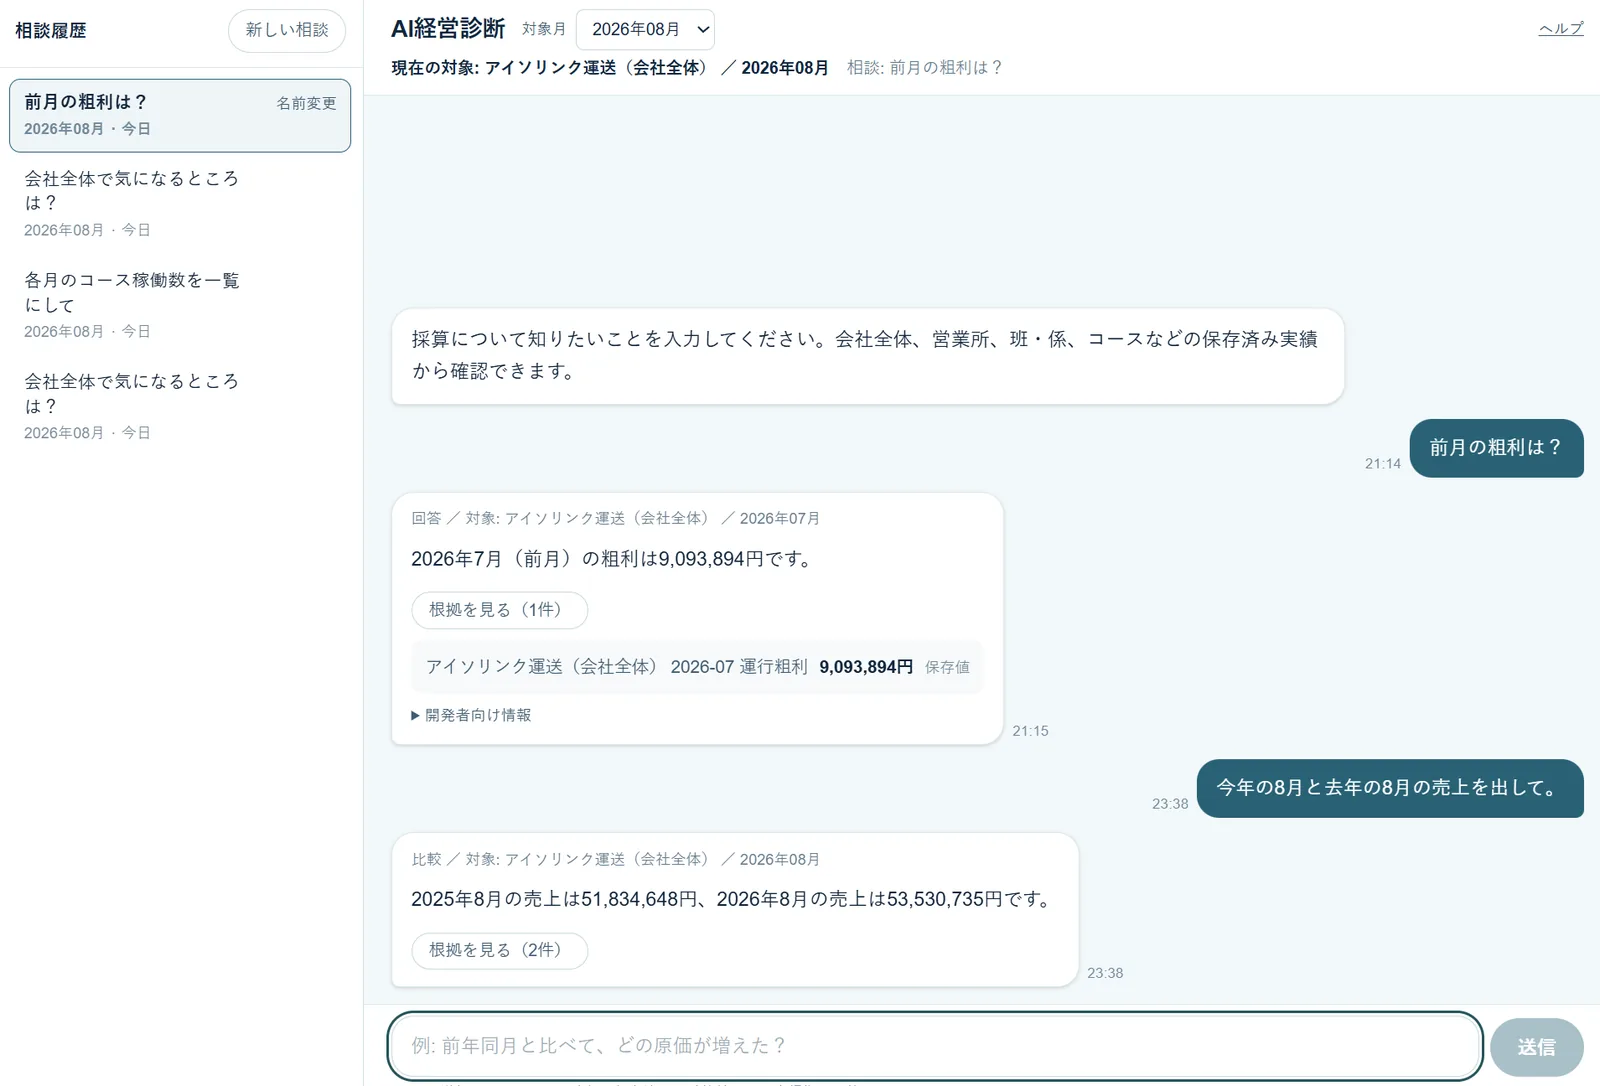Click the 前月の粗利は？ user message bubble
Image resolution: width=1600 pixels, height=1086 pixels.
[x=1496, y=448]
